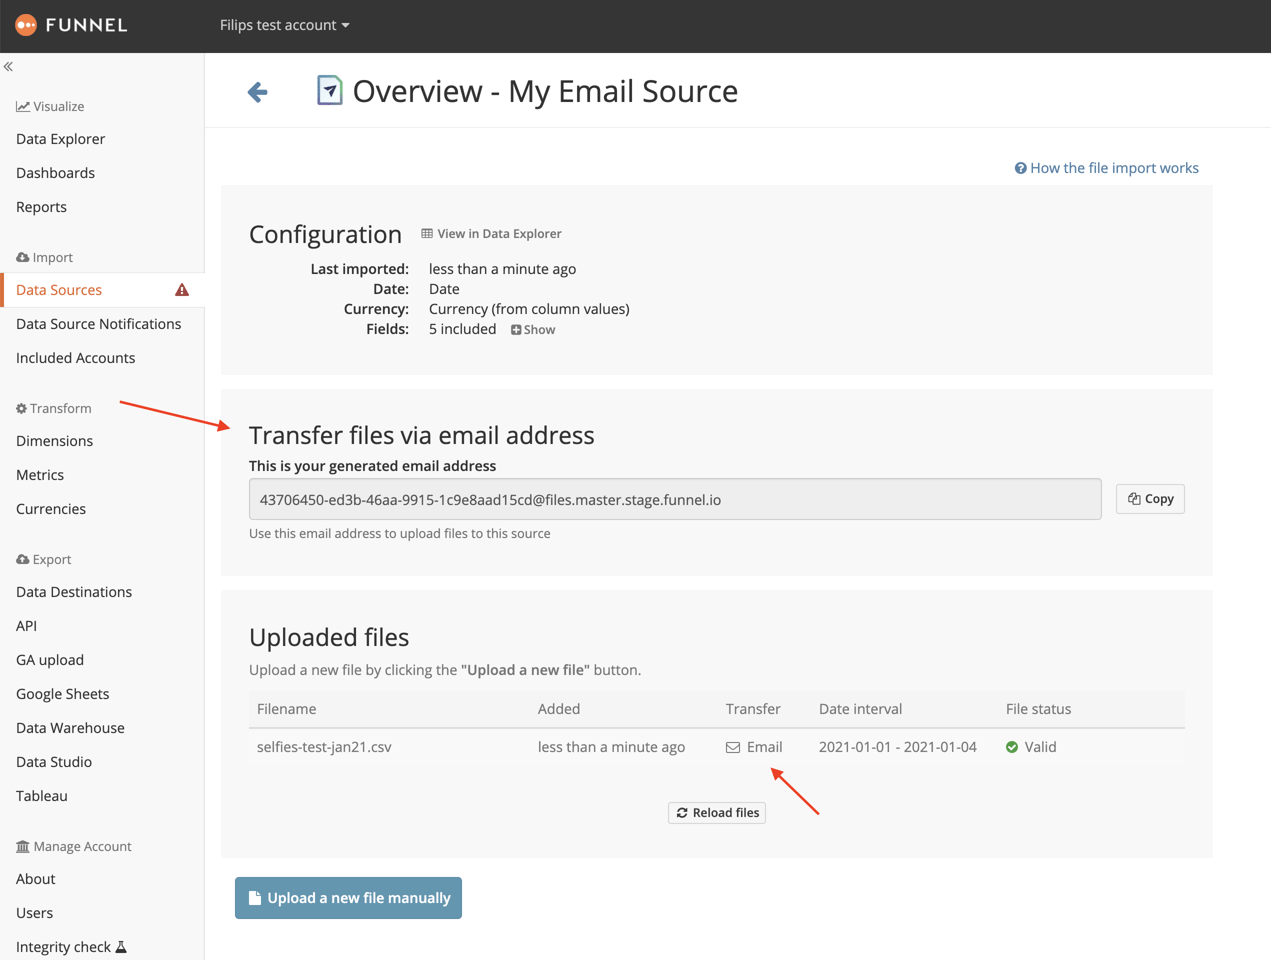Image resolution: width=1271 pixels, height=960 pixels.
Task: Open the View in Data Explorer grid icon
Action: pyautogui.click(x=427, y=233)
